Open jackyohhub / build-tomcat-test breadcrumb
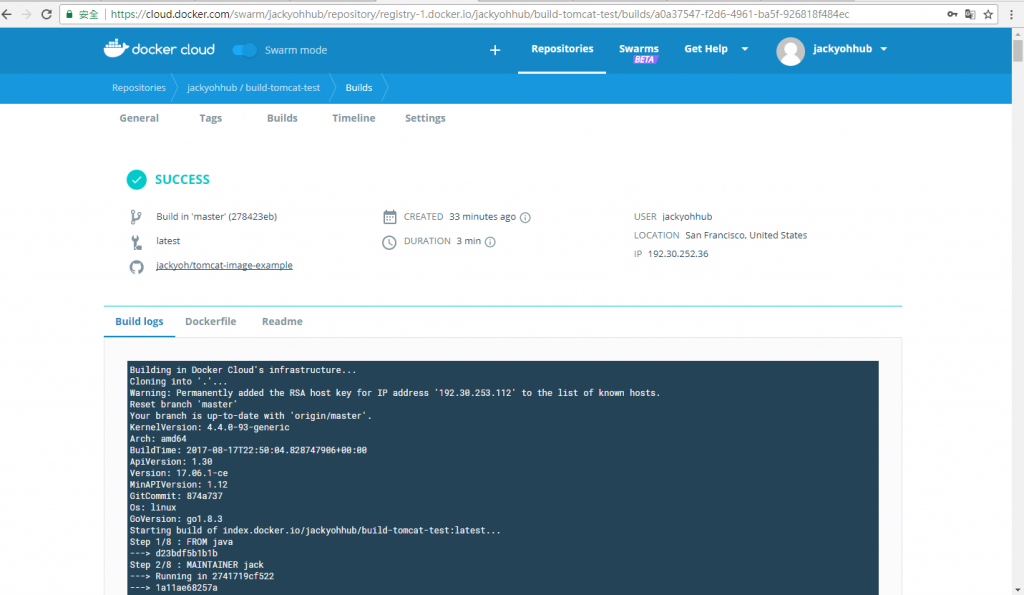The width and height of the screenshot is (1024, 595). click(253, 88)
